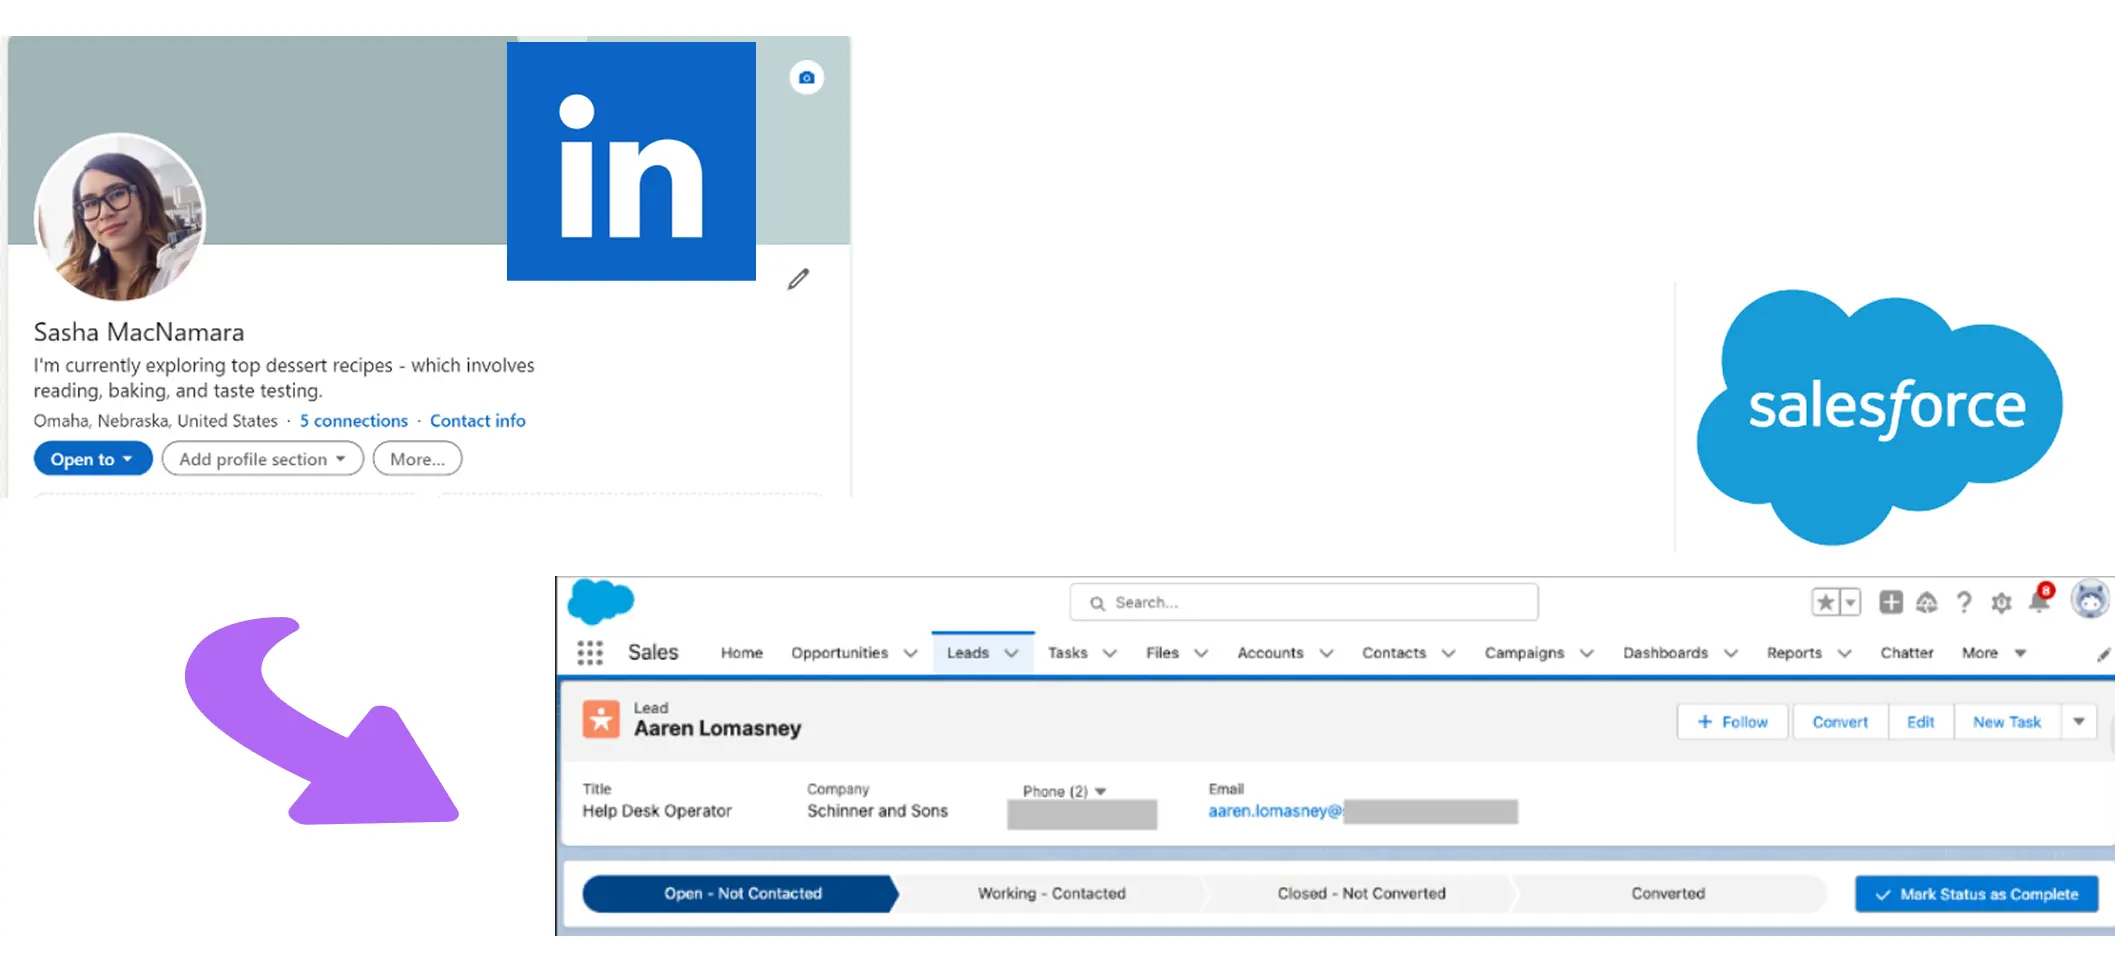Focus the Salesforce Search field
The width and height of the screenshot is (2115, 954).
click(x=1304, y=602)
